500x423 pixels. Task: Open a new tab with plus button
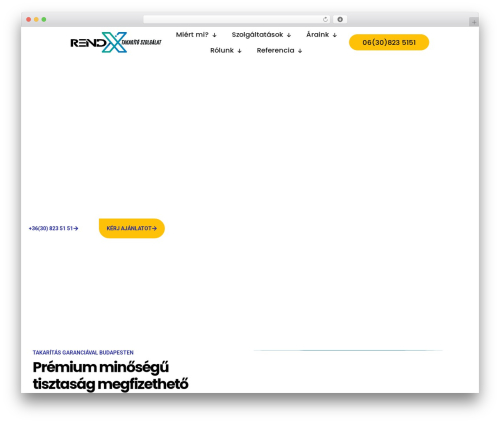(474, 22)
